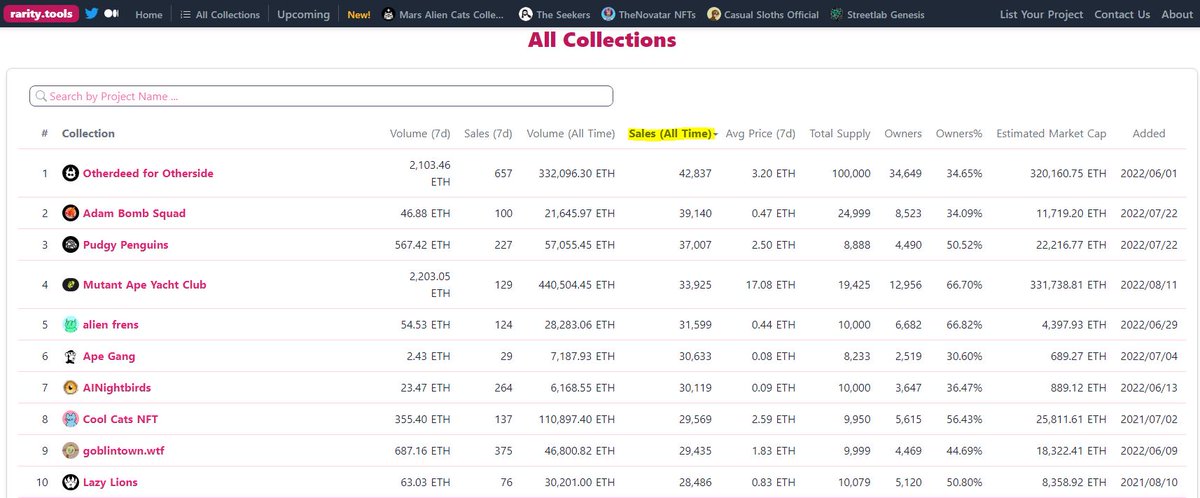1200x498 pixels.
Task: Open the Twitter bird icon link
Action: [91, 15]
